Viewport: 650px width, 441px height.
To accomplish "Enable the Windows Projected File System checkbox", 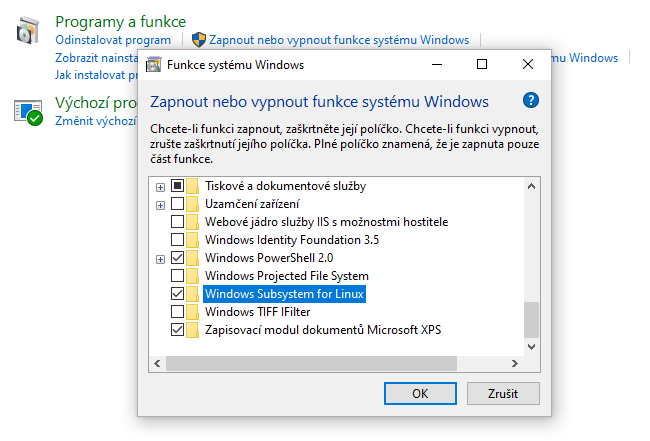I will [178, 276].
